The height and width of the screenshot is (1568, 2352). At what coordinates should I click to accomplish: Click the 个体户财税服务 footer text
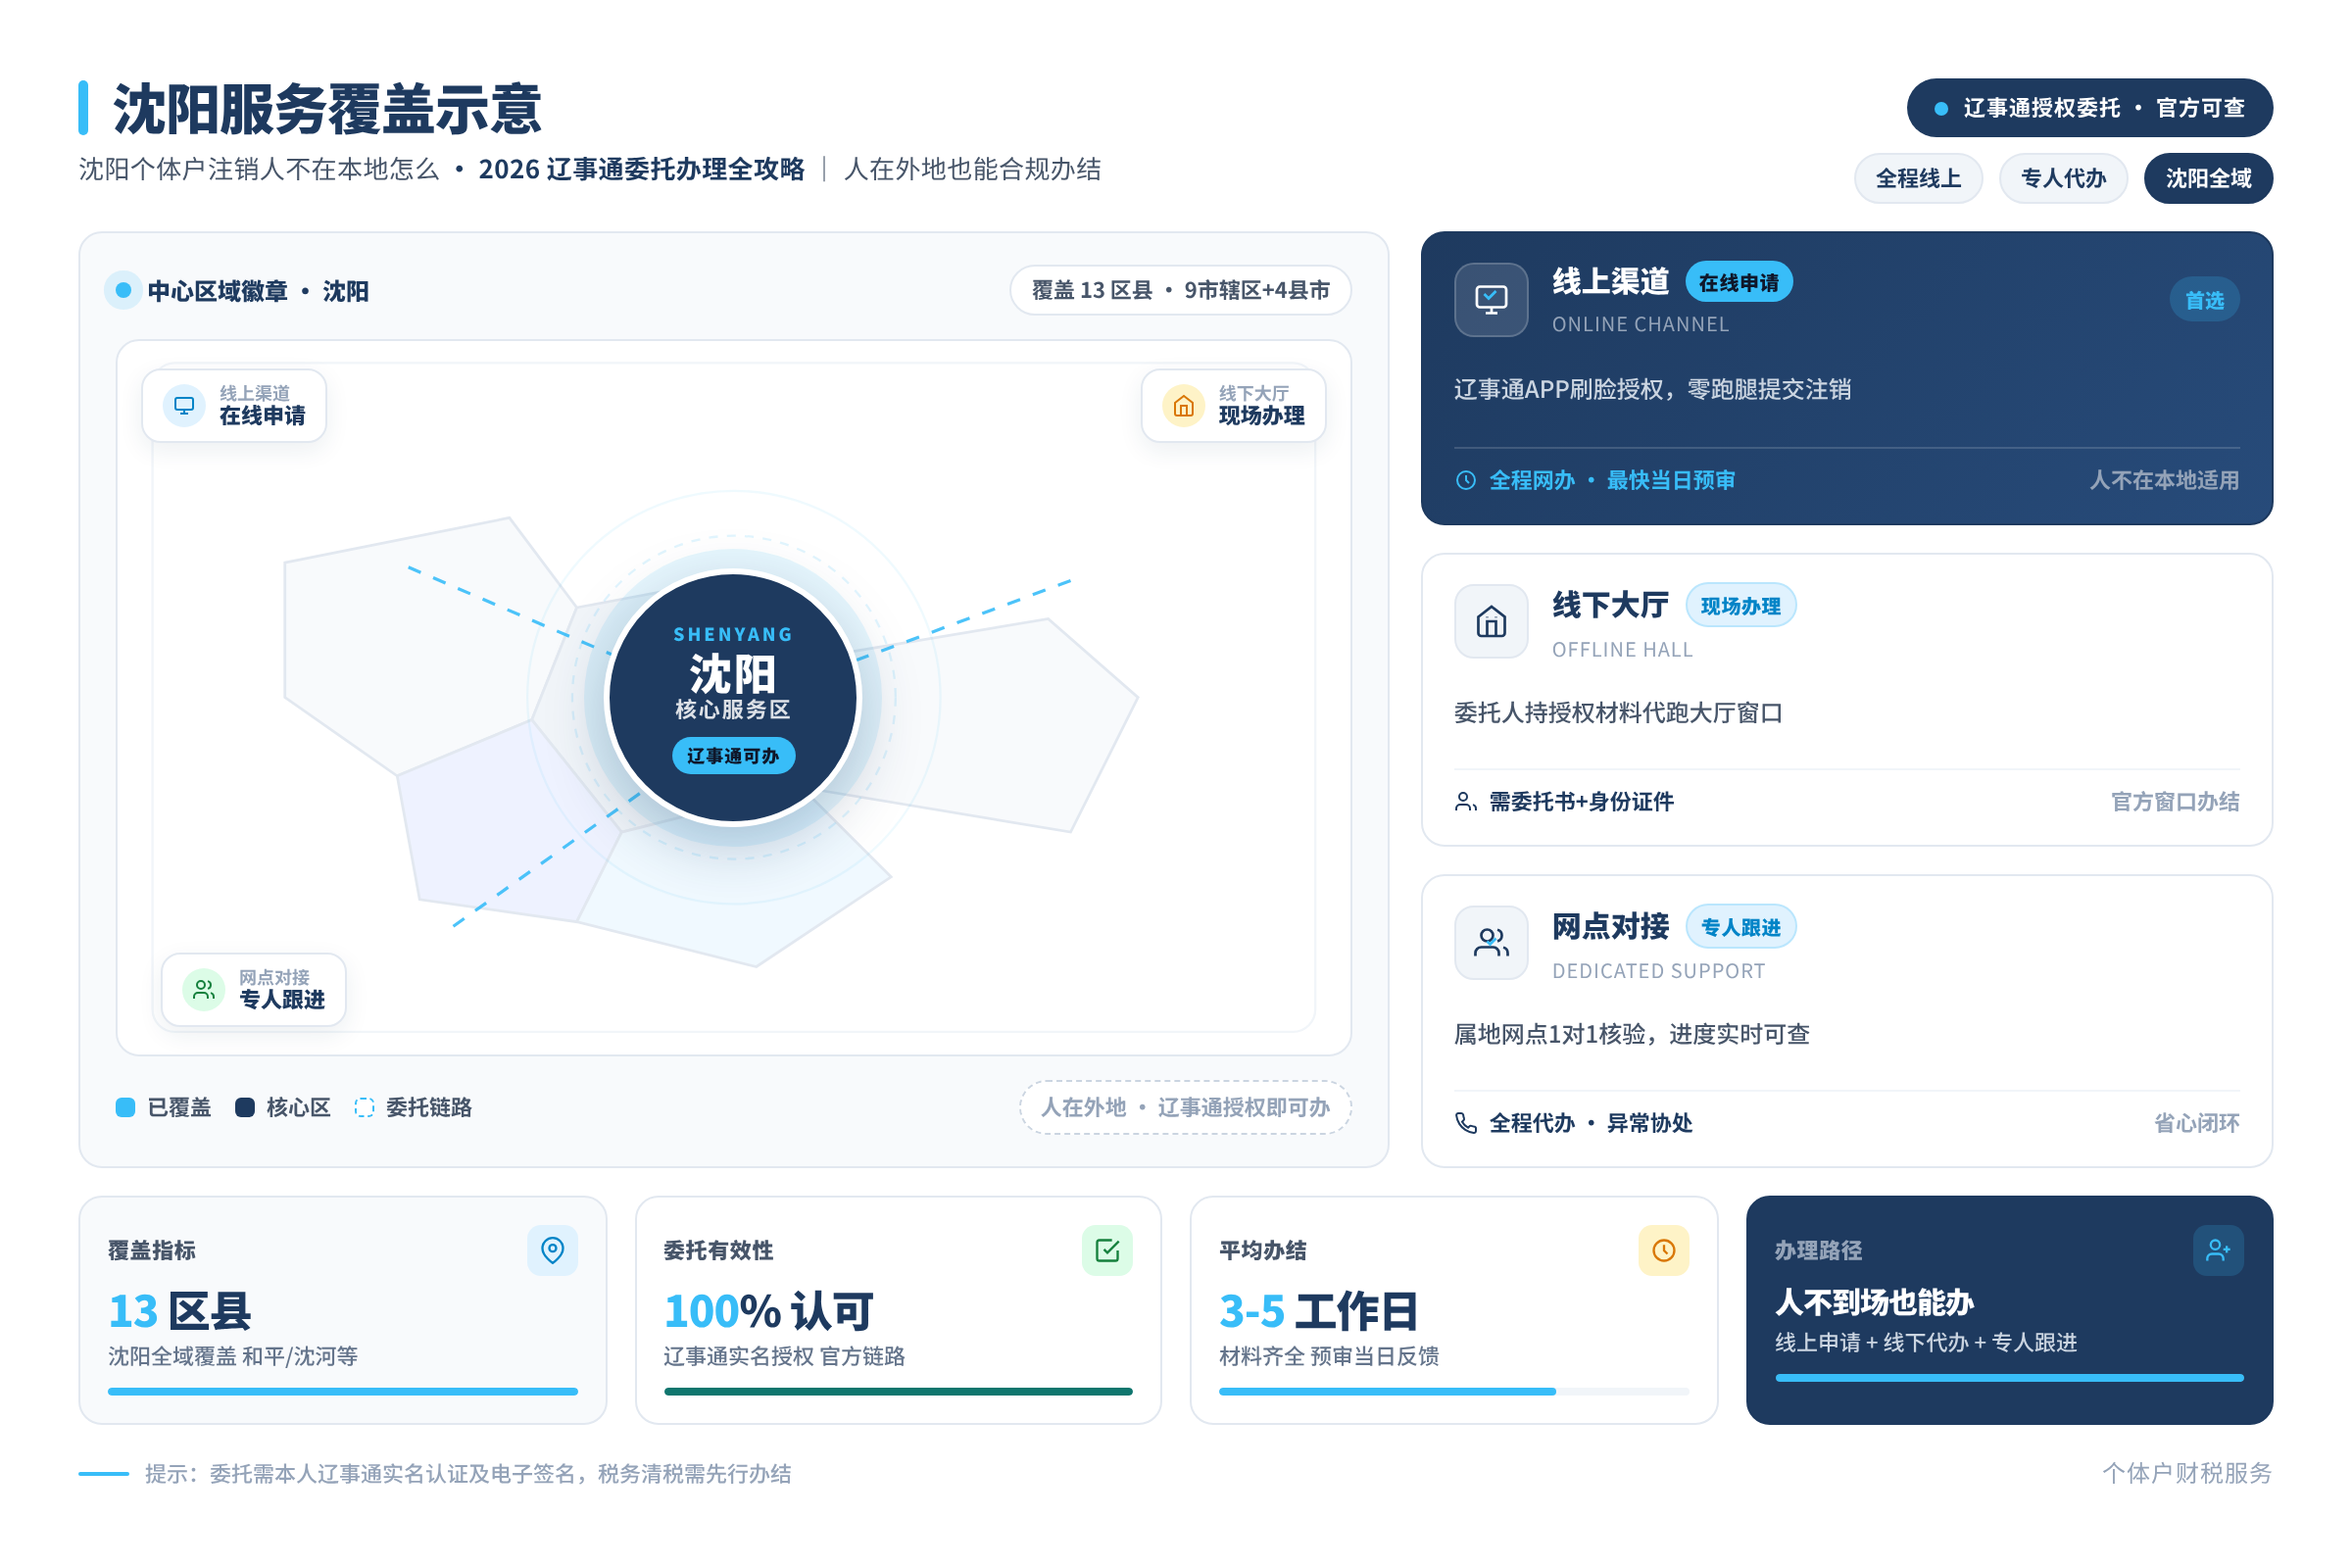pos(2187,1473)
